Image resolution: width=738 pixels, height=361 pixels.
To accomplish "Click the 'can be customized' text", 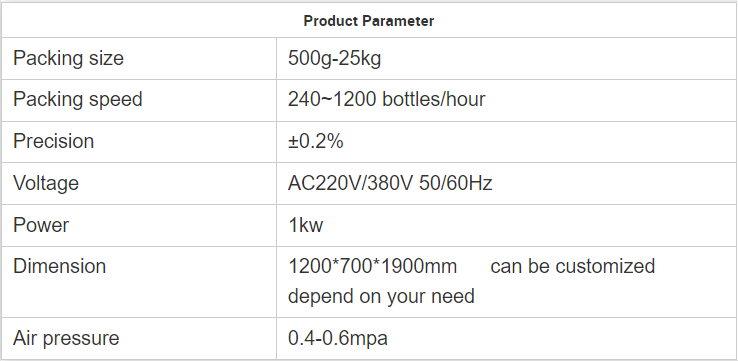I will (x=573, y=266).
